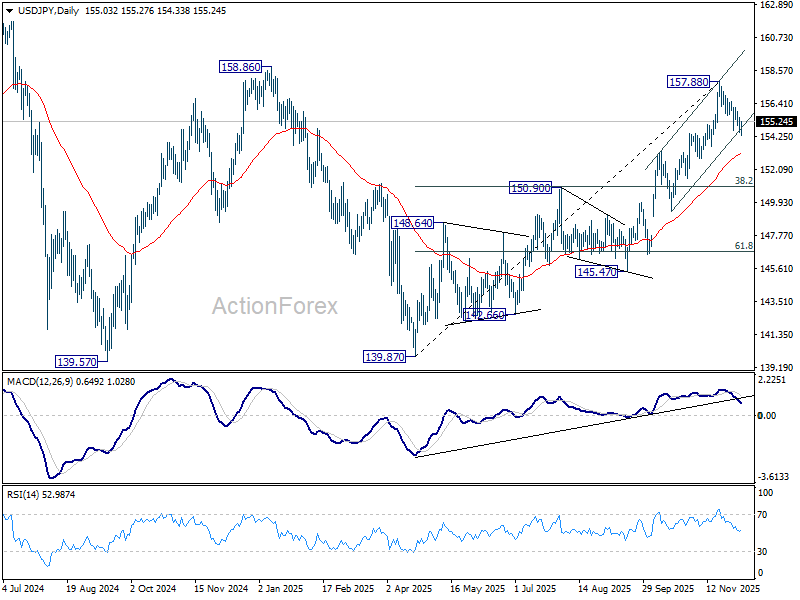This screenshot has height=600, width=800.
Task: Select the 4 Jul 2024 date marker
Action: click(23, 588)
